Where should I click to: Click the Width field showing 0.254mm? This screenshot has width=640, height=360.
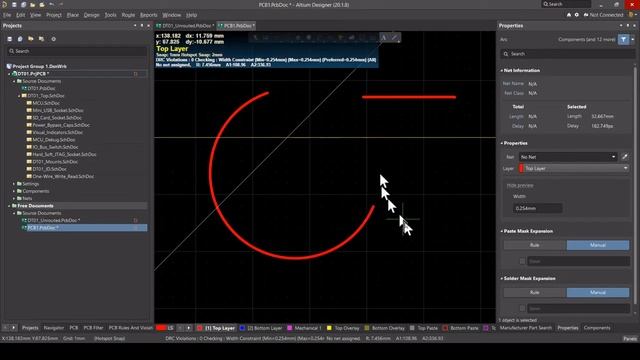[537, 208]
